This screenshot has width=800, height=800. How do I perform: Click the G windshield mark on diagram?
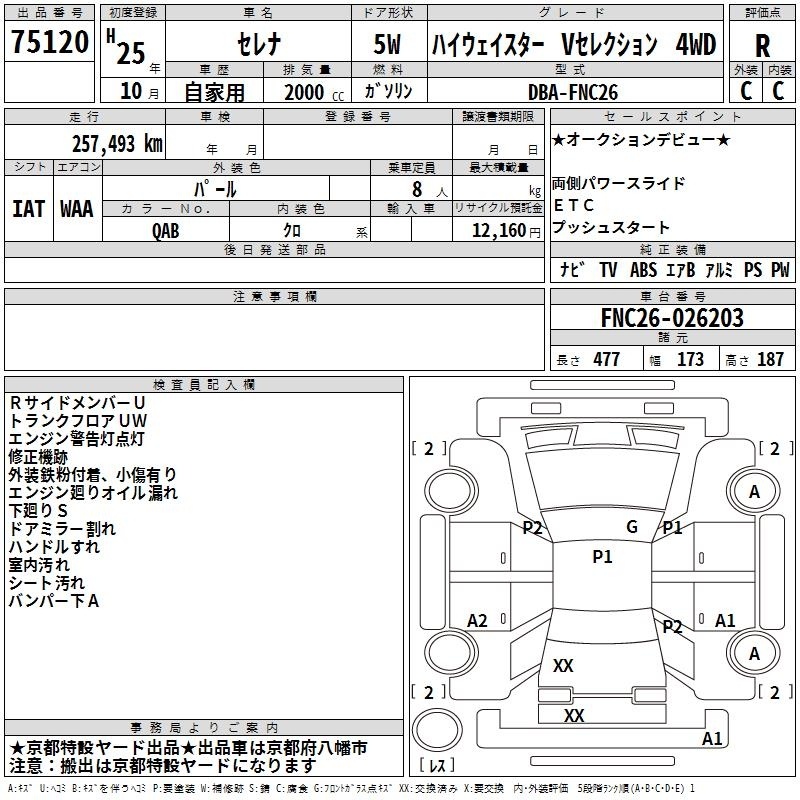(x=632, y=527)
